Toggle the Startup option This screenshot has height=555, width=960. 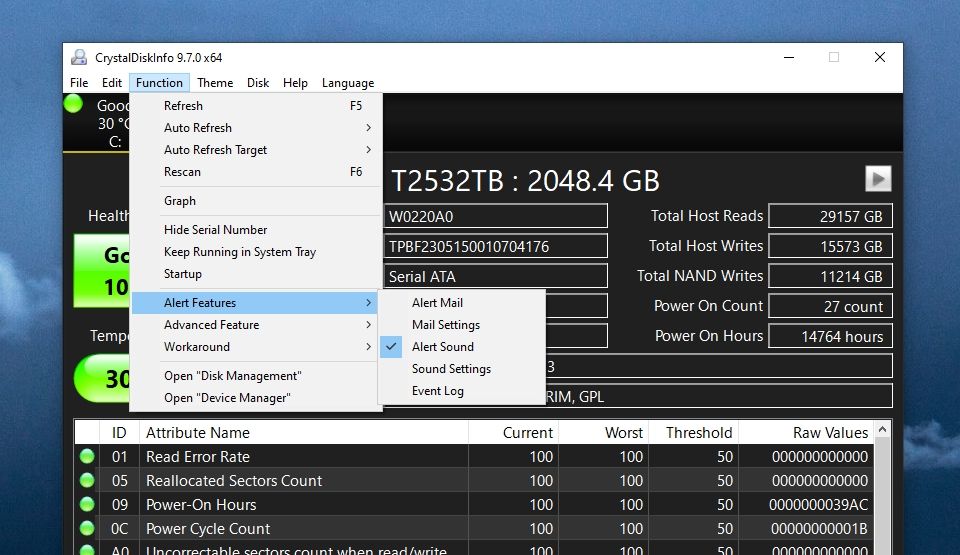pyautogui.click(x=256, y=274)
